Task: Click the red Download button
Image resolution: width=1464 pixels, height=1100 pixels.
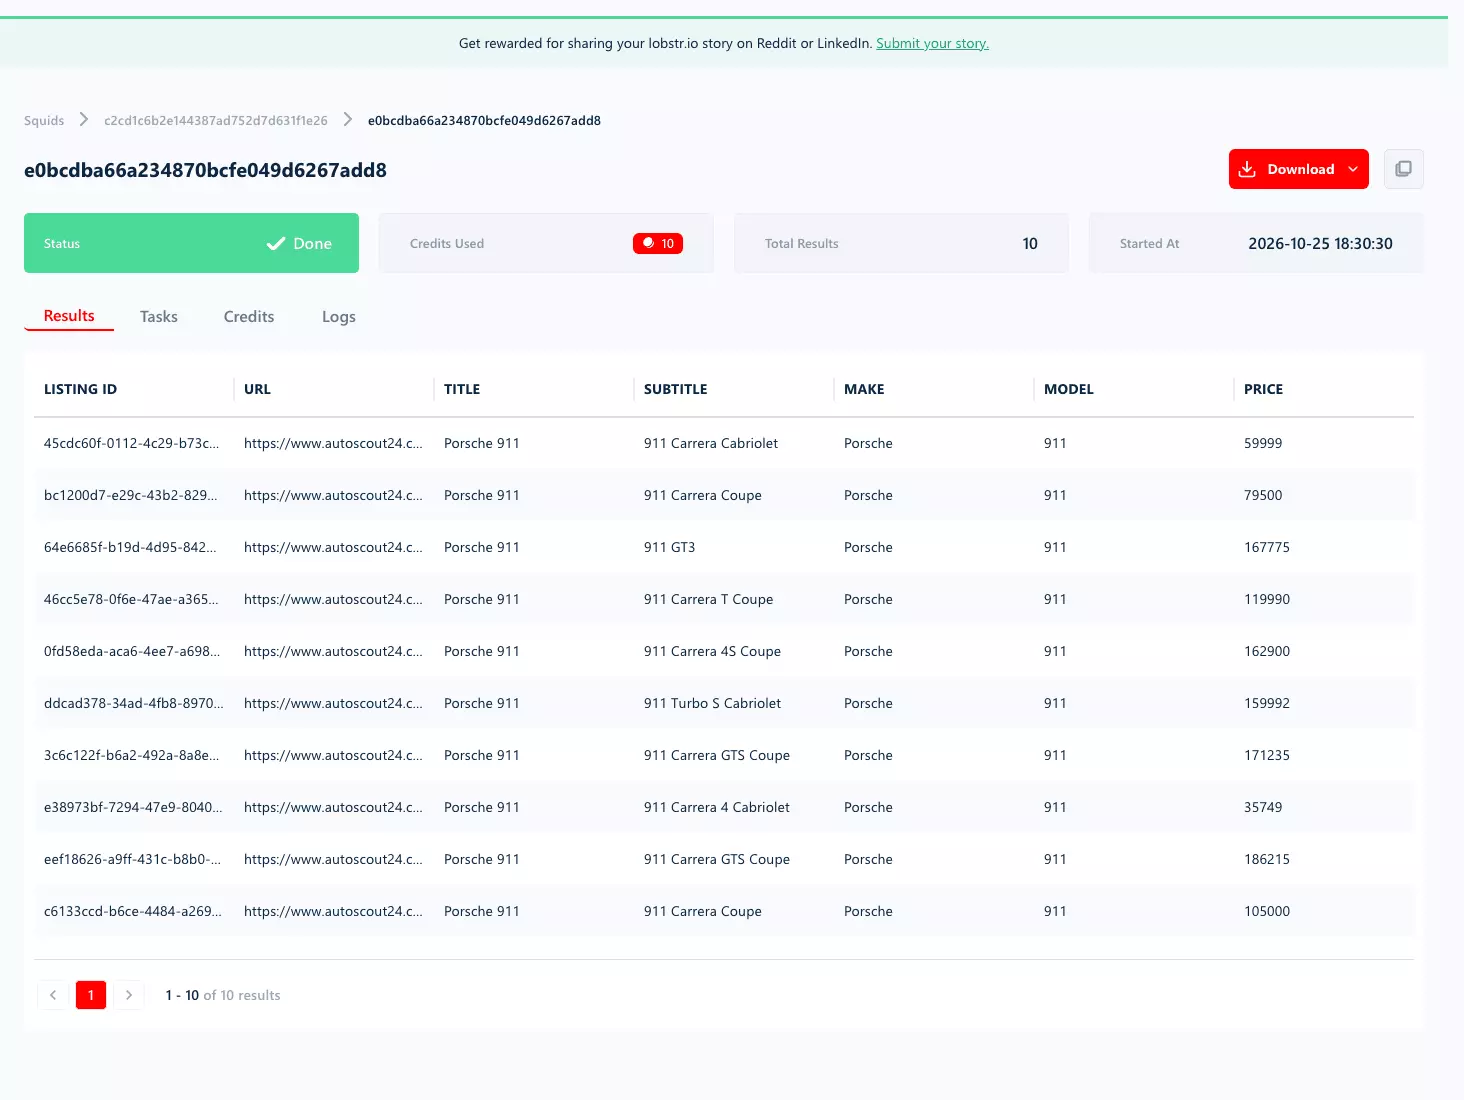Action: point(1298,169)
